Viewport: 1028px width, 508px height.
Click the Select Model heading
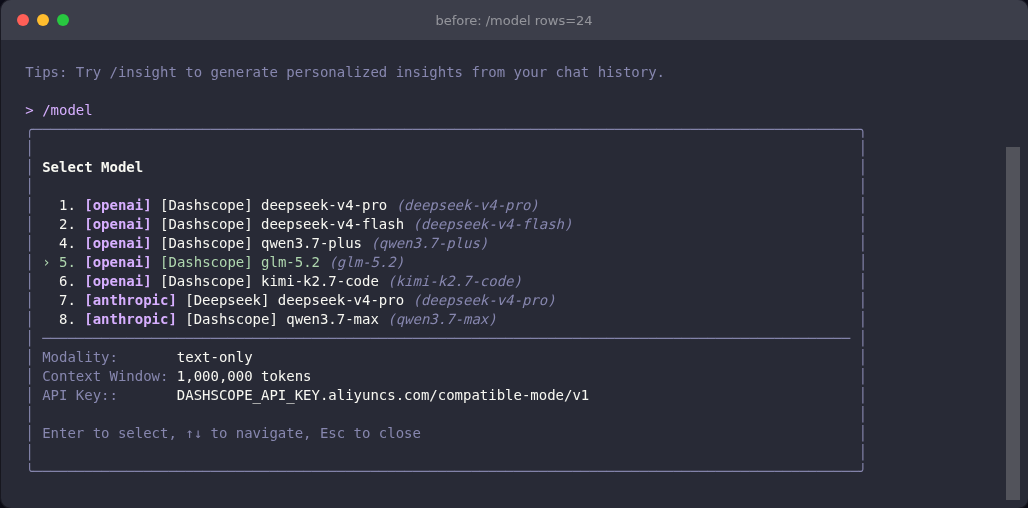tap(92, 167)
